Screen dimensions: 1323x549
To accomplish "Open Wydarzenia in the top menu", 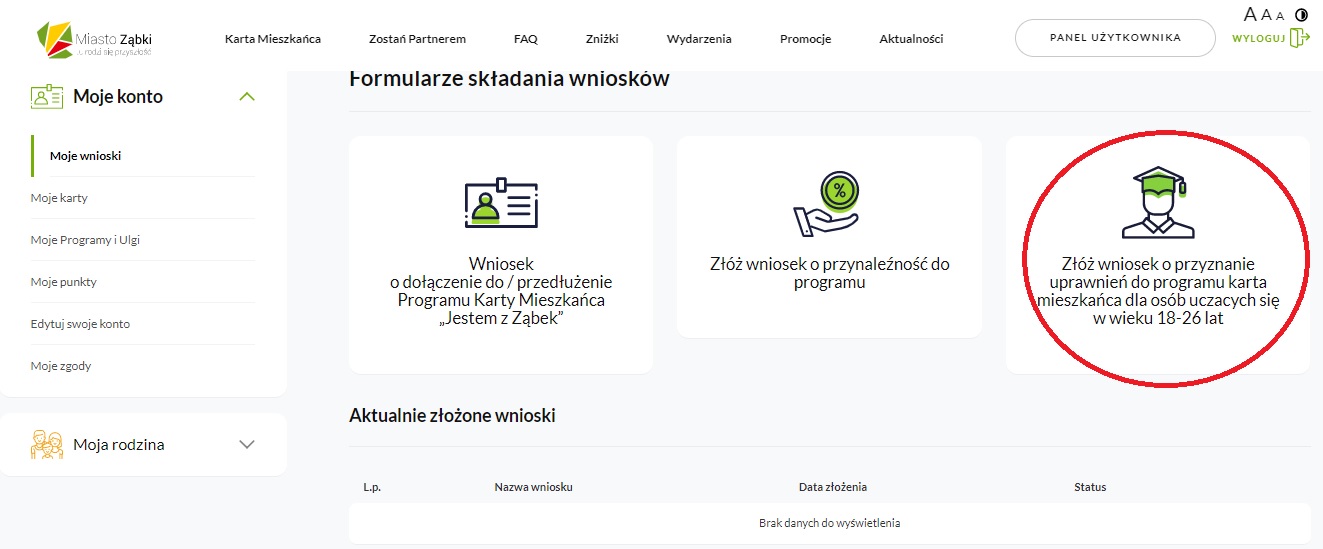I will pyautogui.click(x=699, y=39).
